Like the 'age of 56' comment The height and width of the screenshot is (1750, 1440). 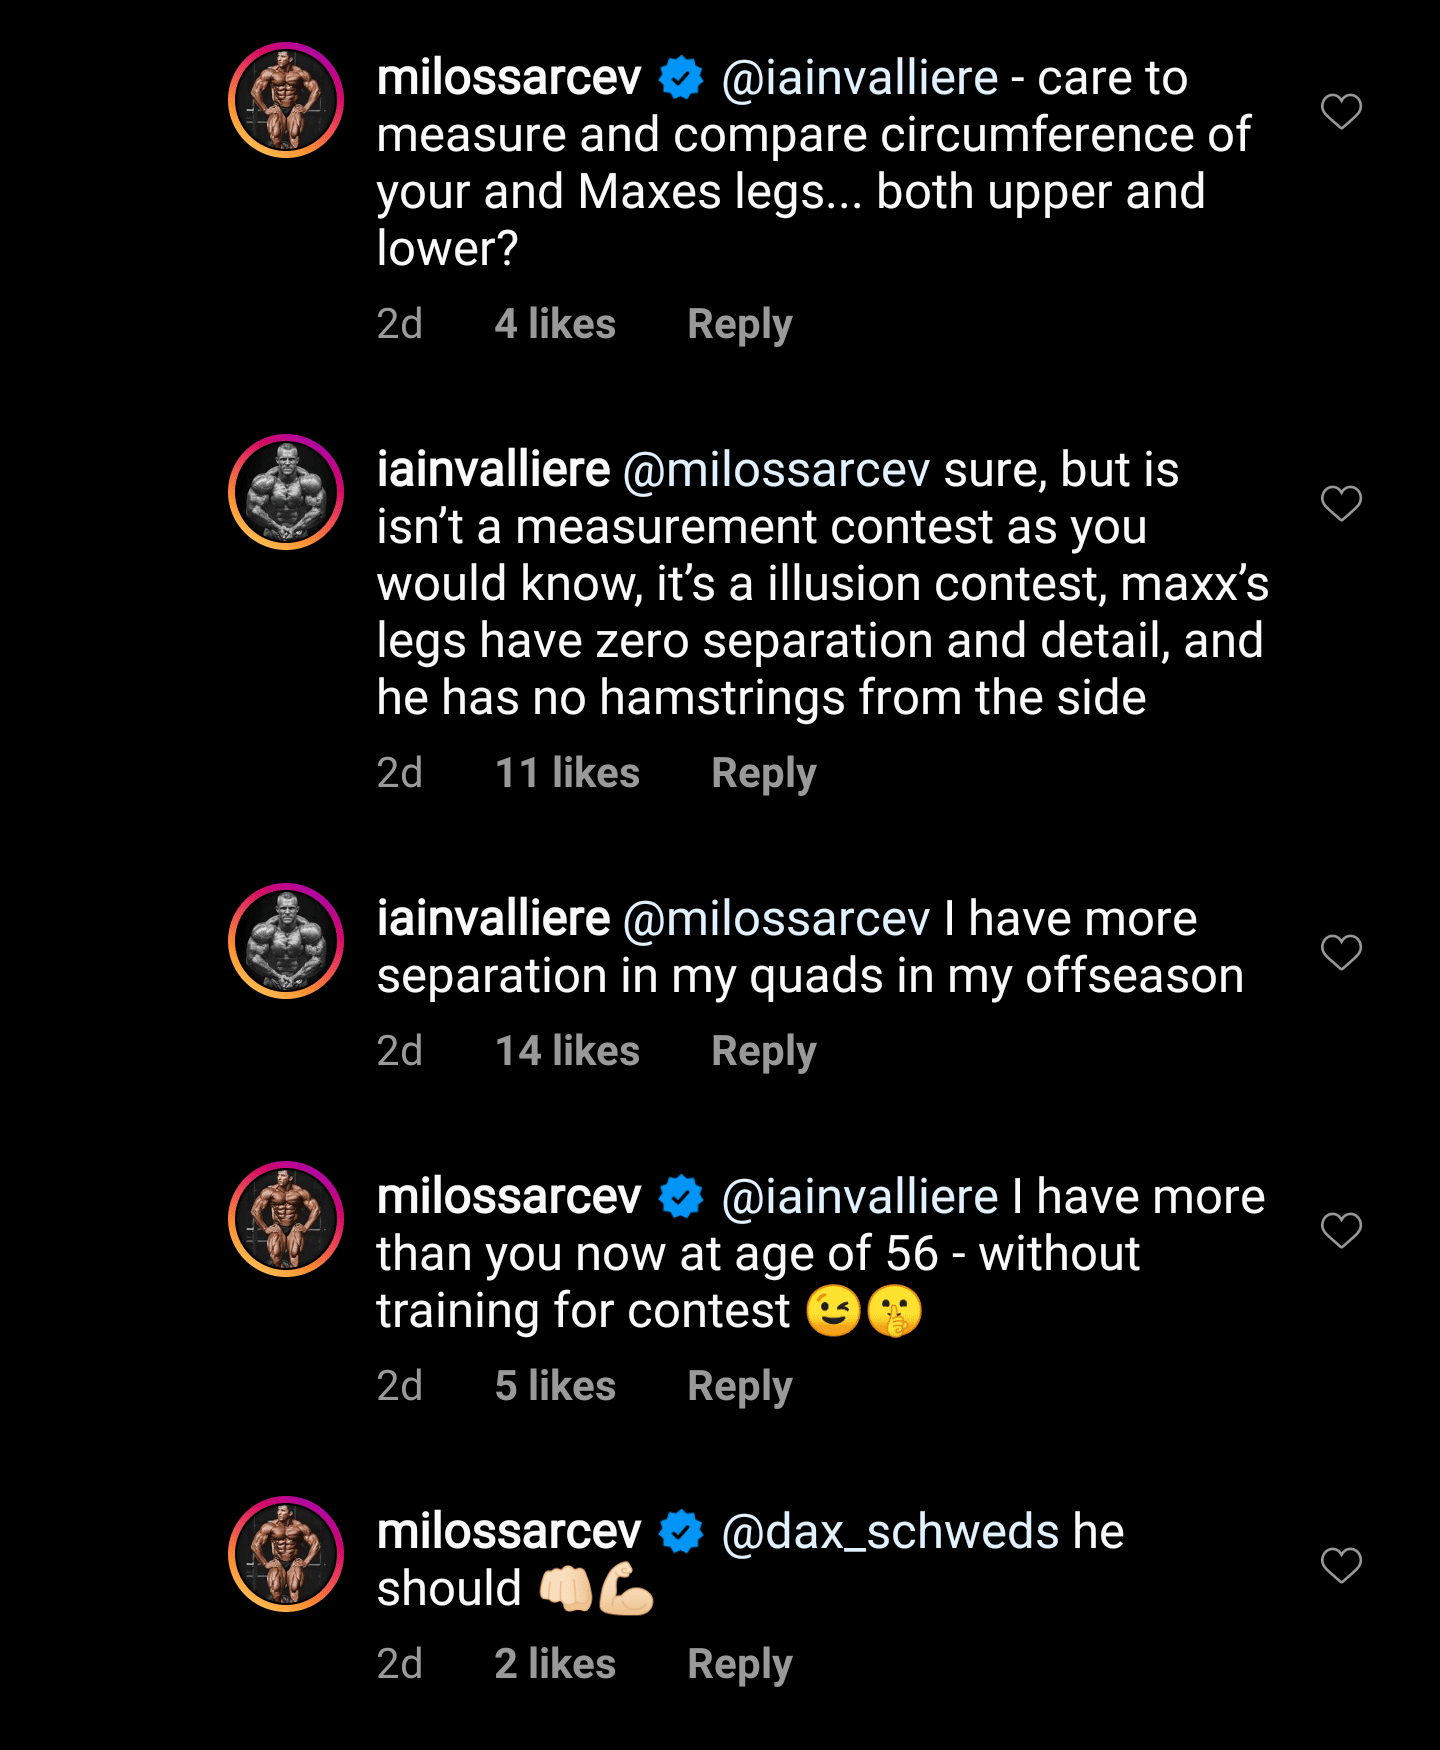tap(1341, 1230)
